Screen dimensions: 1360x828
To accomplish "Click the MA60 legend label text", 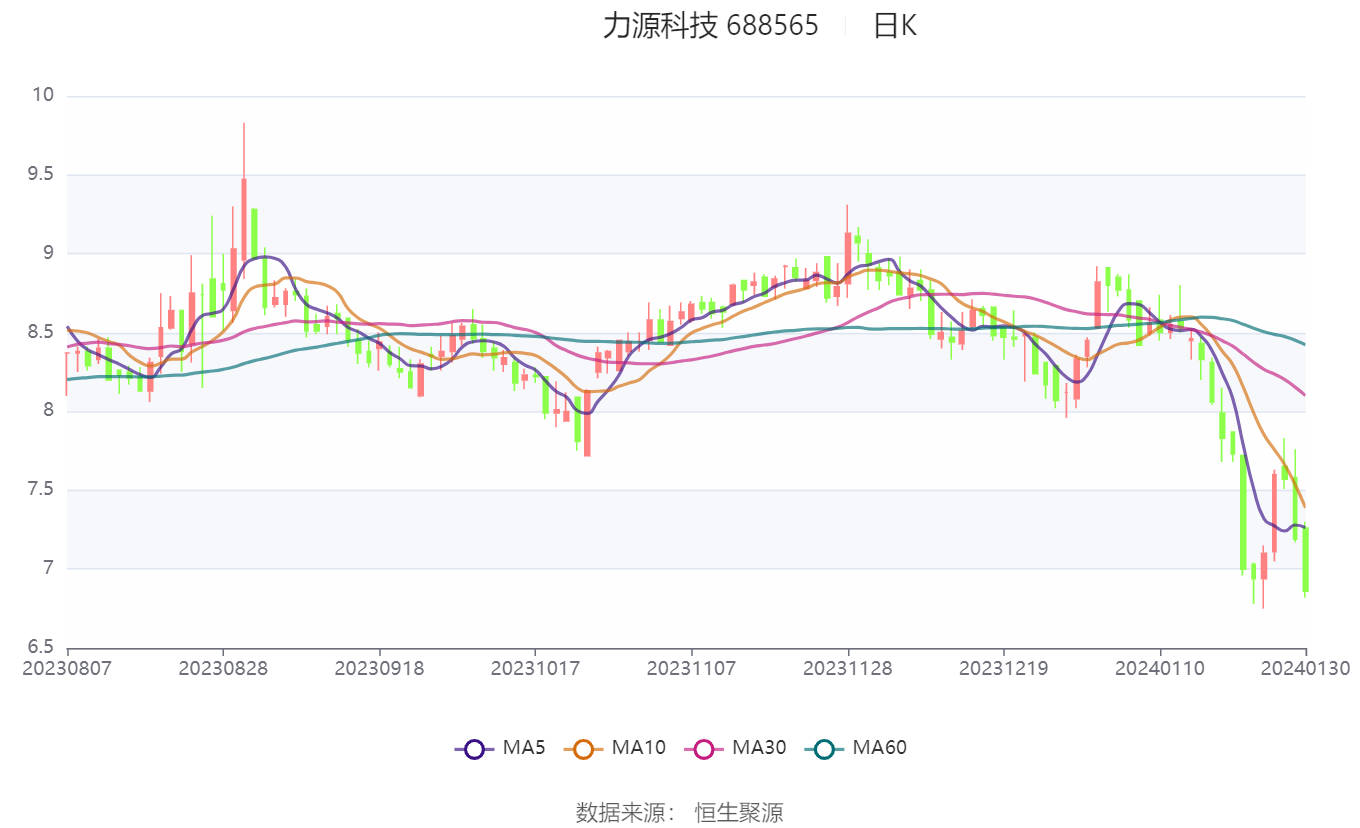I will coord(880,747).
